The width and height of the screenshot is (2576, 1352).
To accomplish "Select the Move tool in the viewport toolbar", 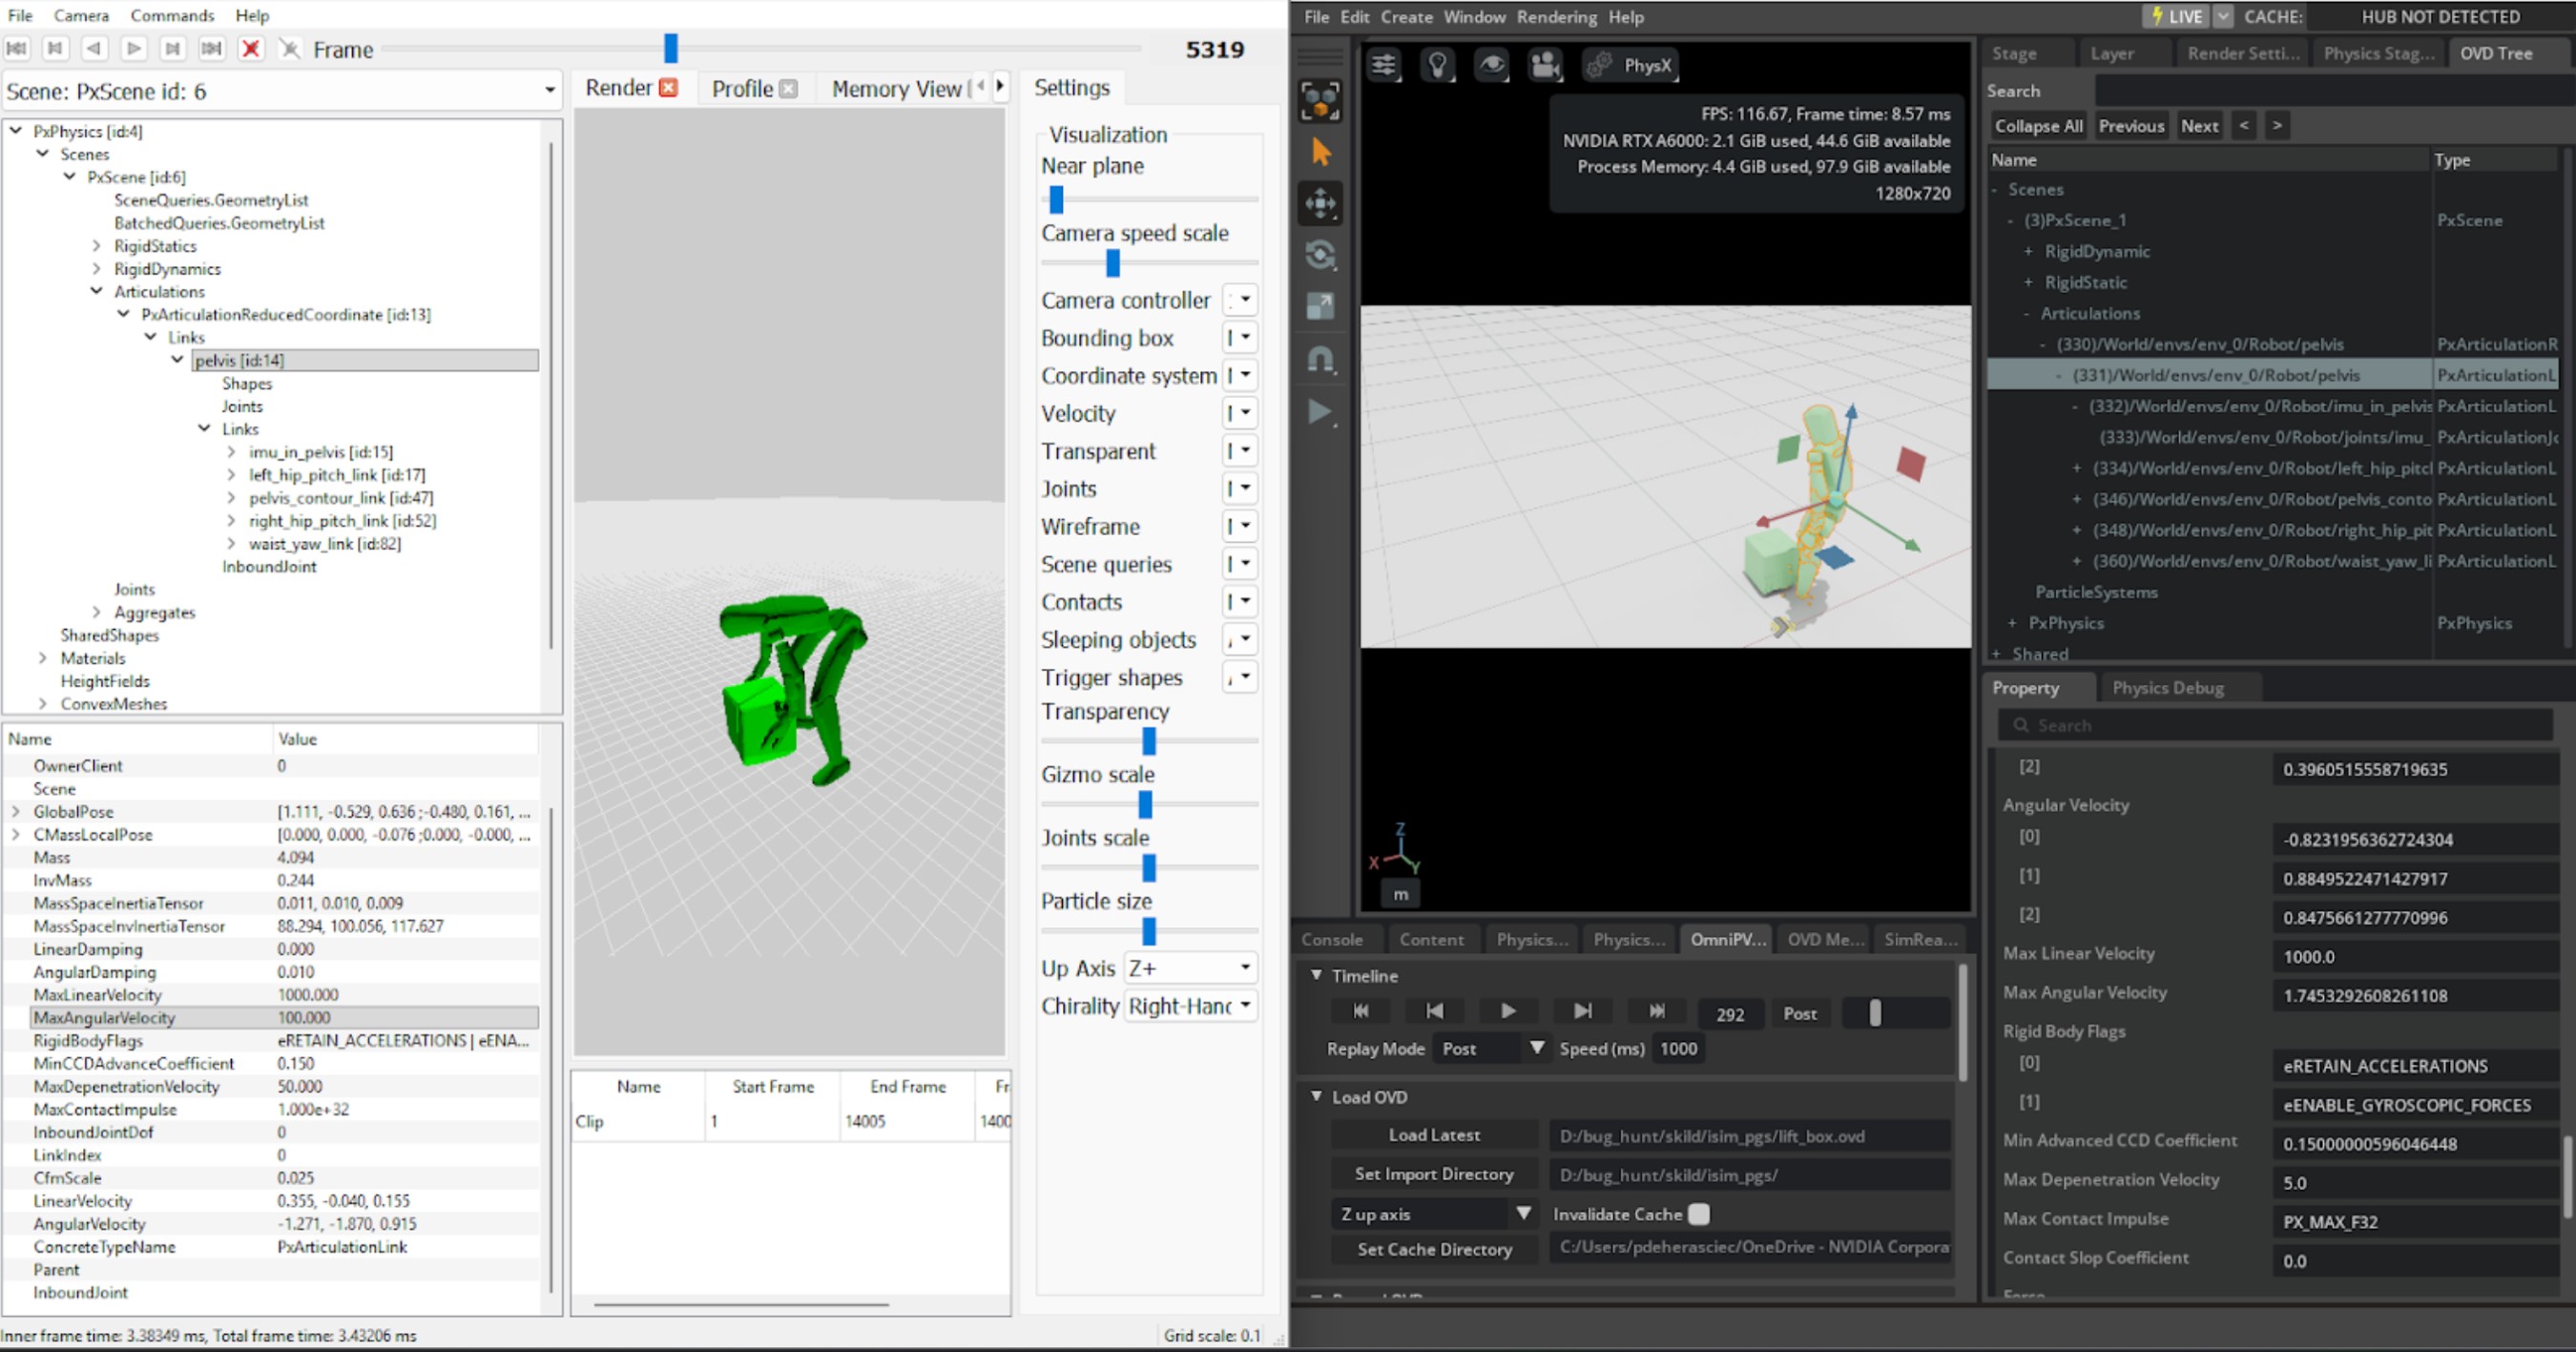I will click(1321, 203).
